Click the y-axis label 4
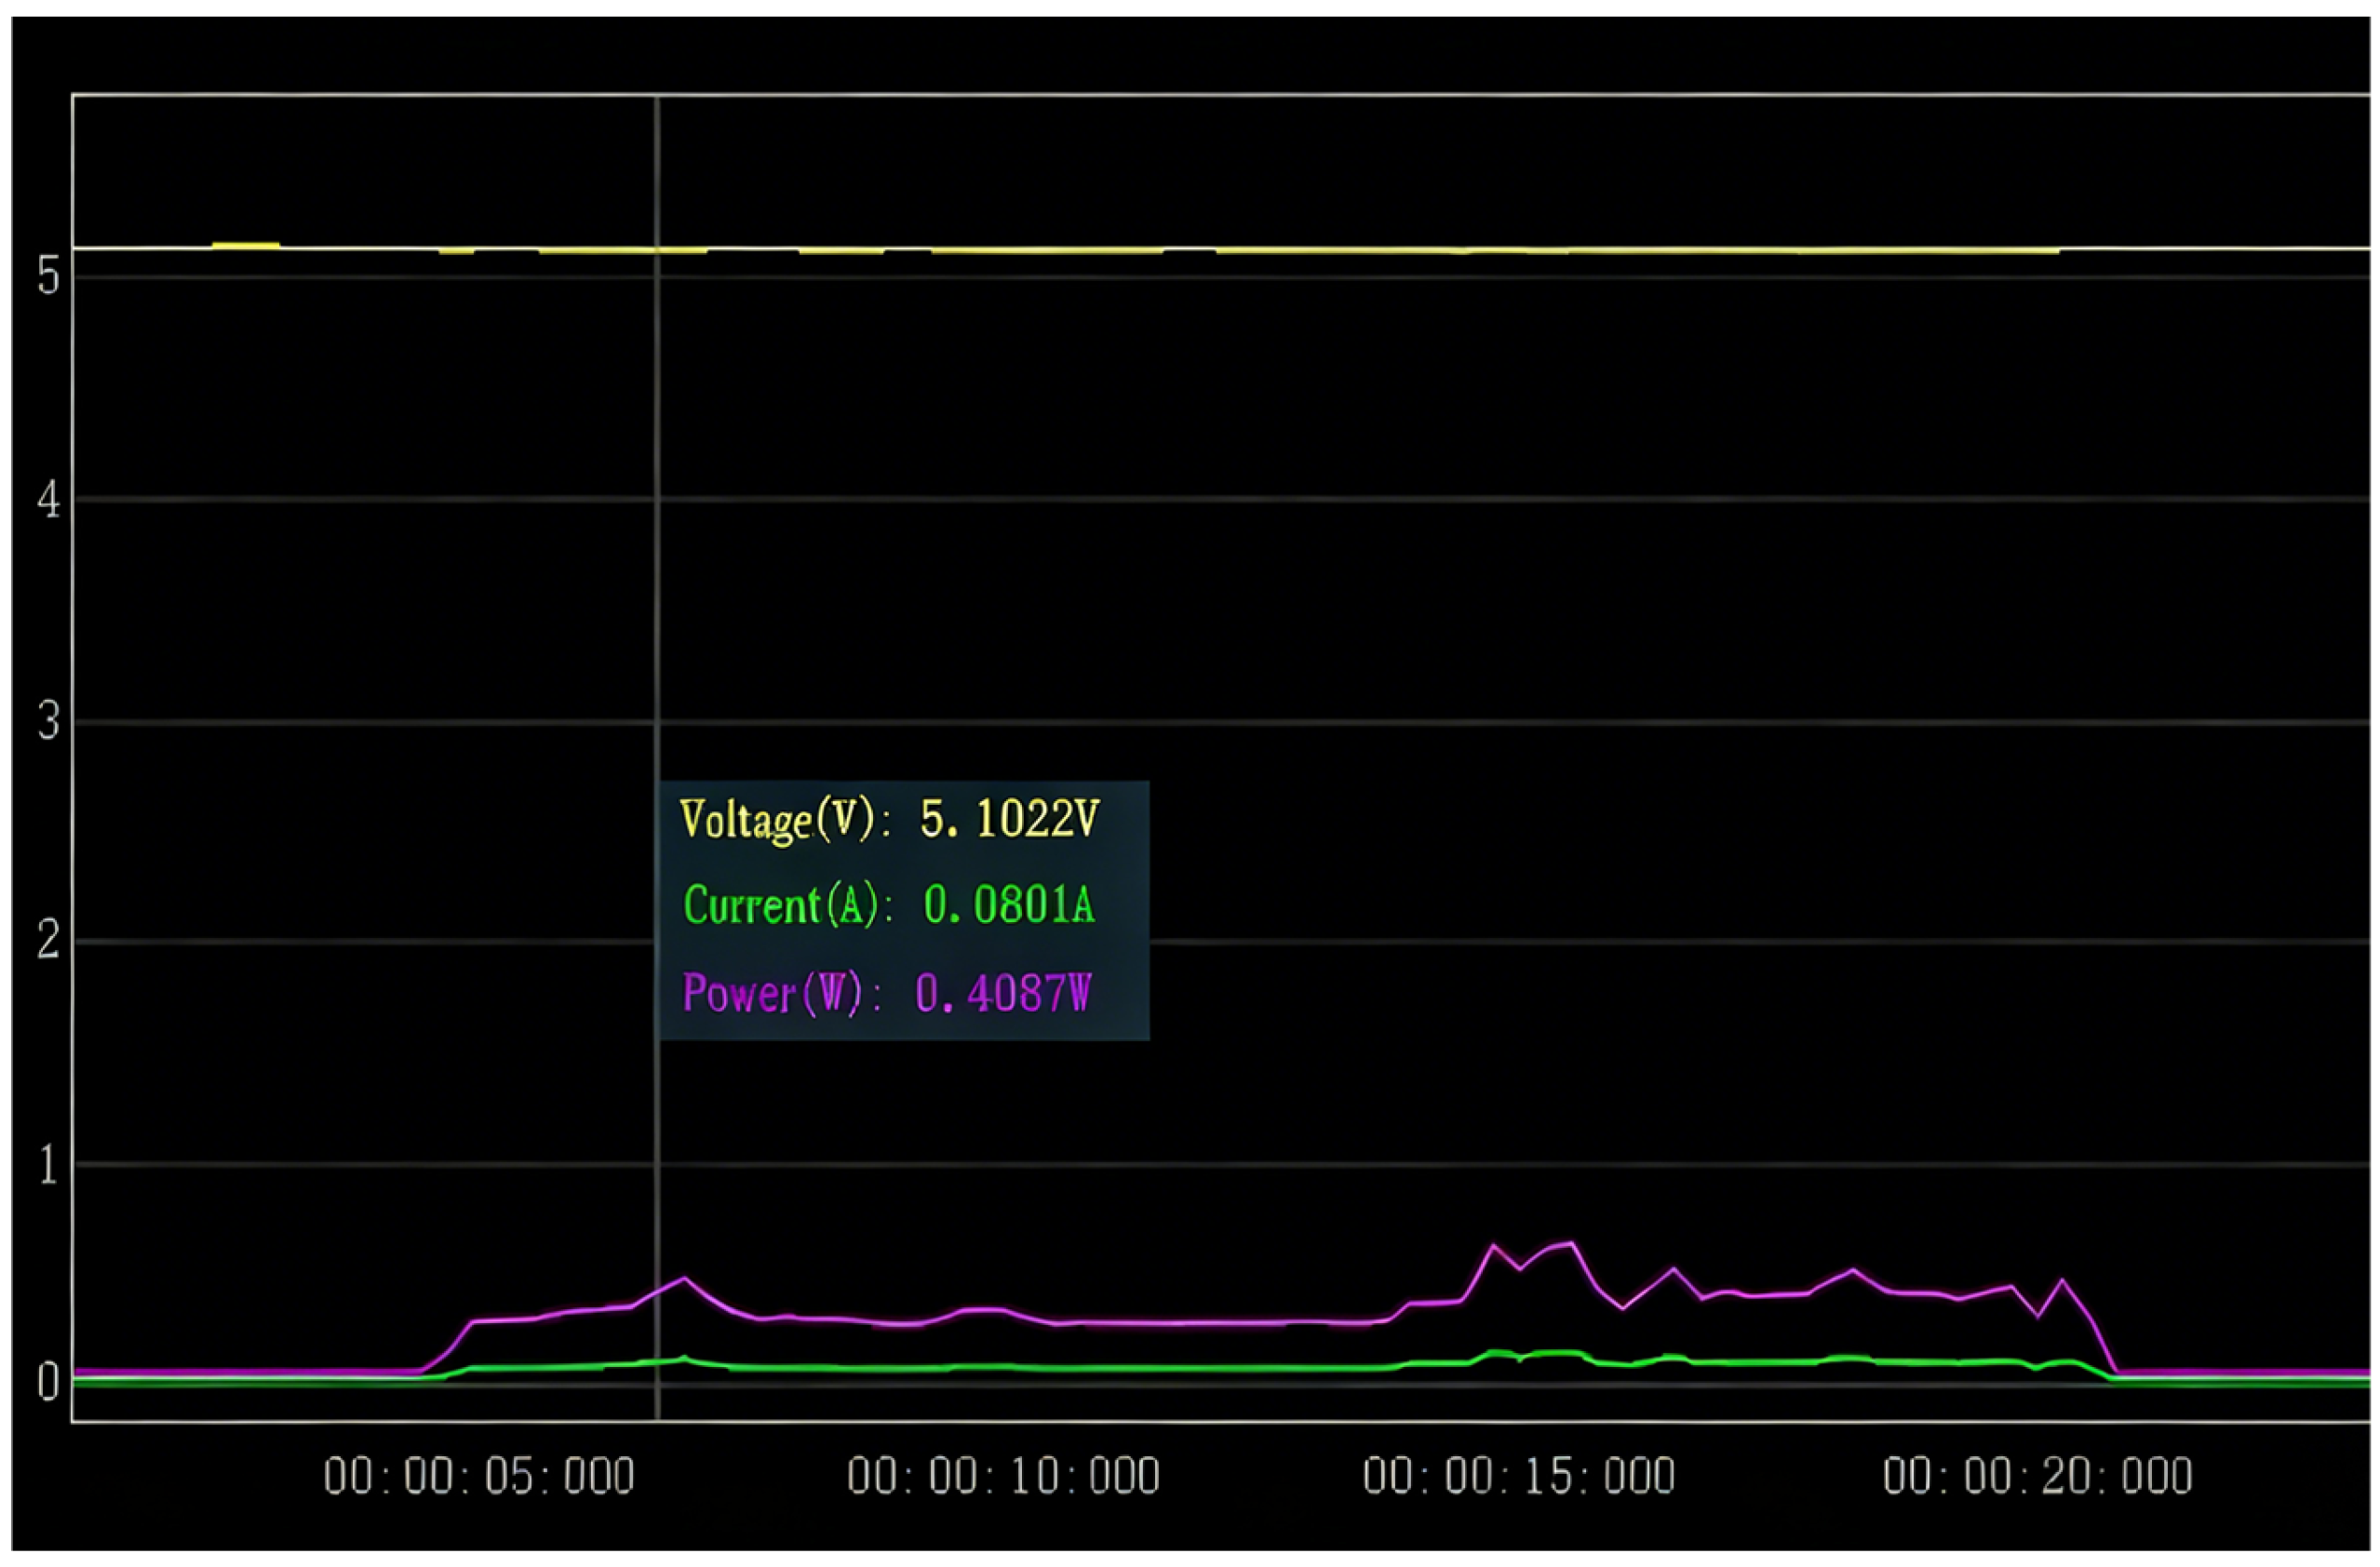The width and height of the screenshot is (2380, 1567). [x=48, y=499]
